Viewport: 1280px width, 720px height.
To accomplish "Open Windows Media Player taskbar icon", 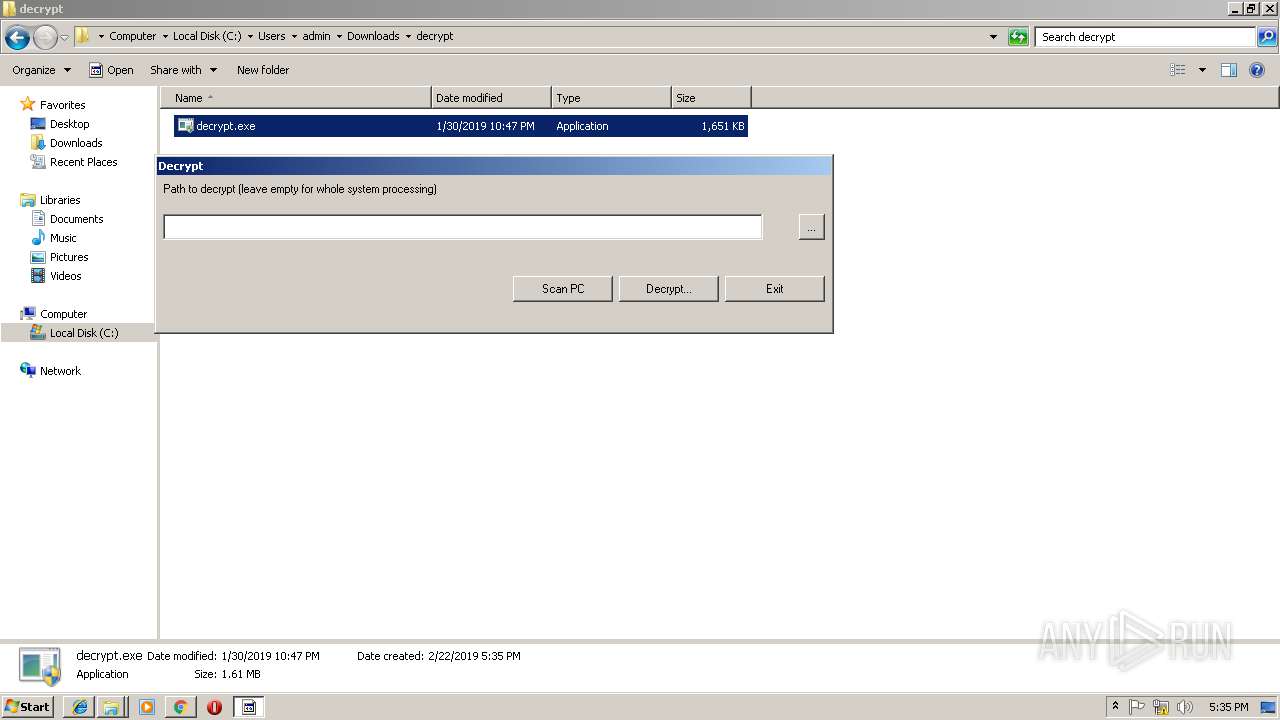I will click(x=147, y=707).
